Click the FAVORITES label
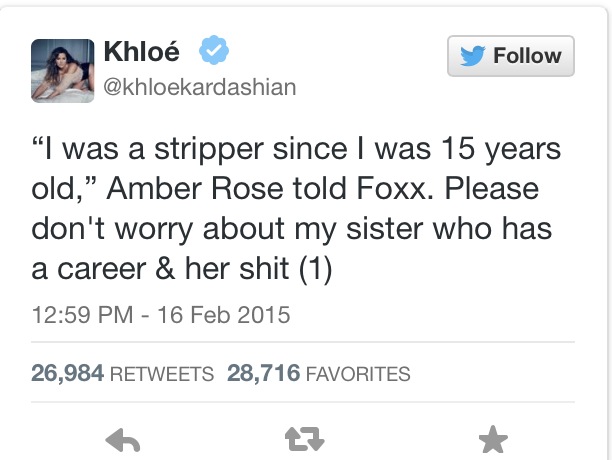Viewport: 612px width, 460px height. click(358, 375)
